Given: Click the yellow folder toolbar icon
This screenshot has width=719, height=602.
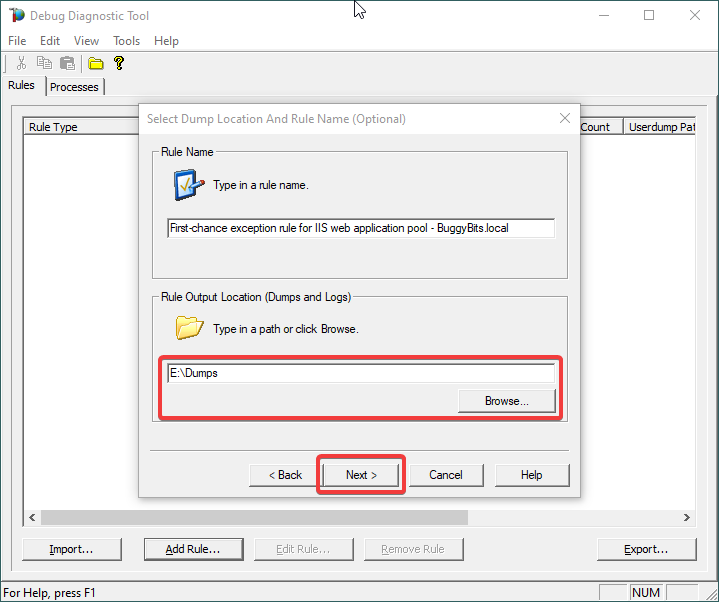Looking at the screenshot, I should click(x=96, y=63).
